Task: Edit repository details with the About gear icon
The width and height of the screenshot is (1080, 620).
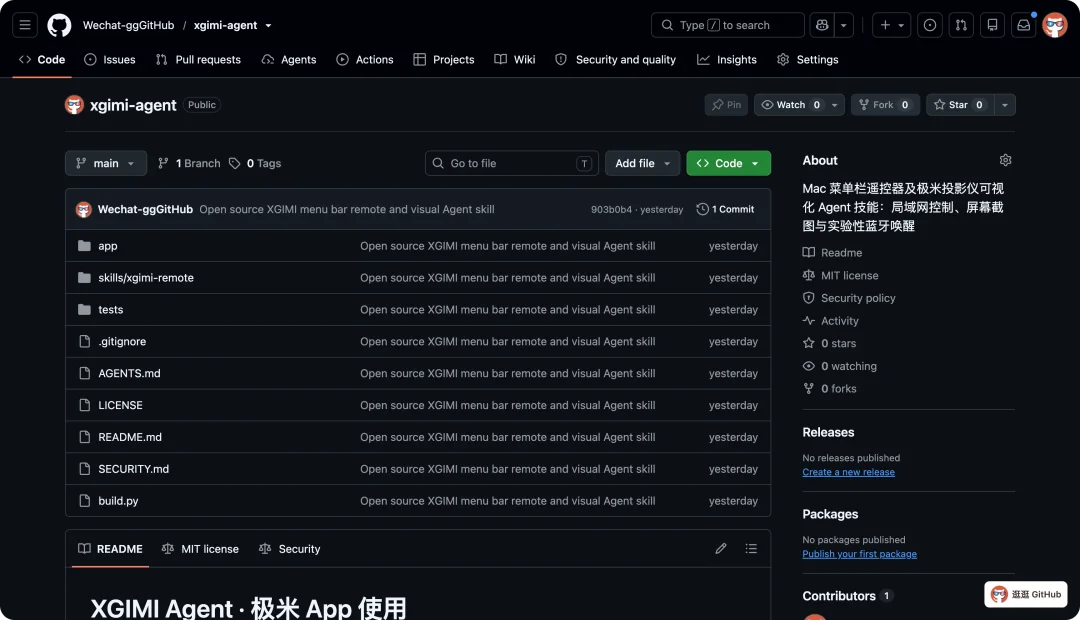Action: coord(1005,160)
